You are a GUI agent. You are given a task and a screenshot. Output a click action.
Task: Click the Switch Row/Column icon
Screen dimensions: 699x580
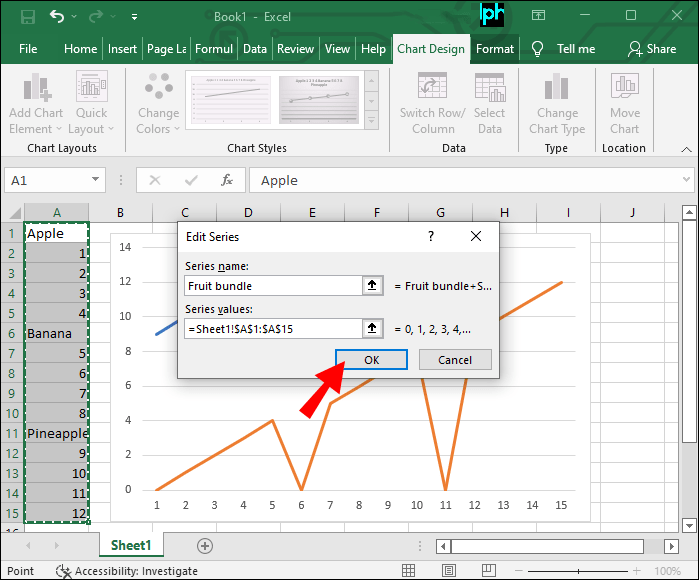point(432,89)
